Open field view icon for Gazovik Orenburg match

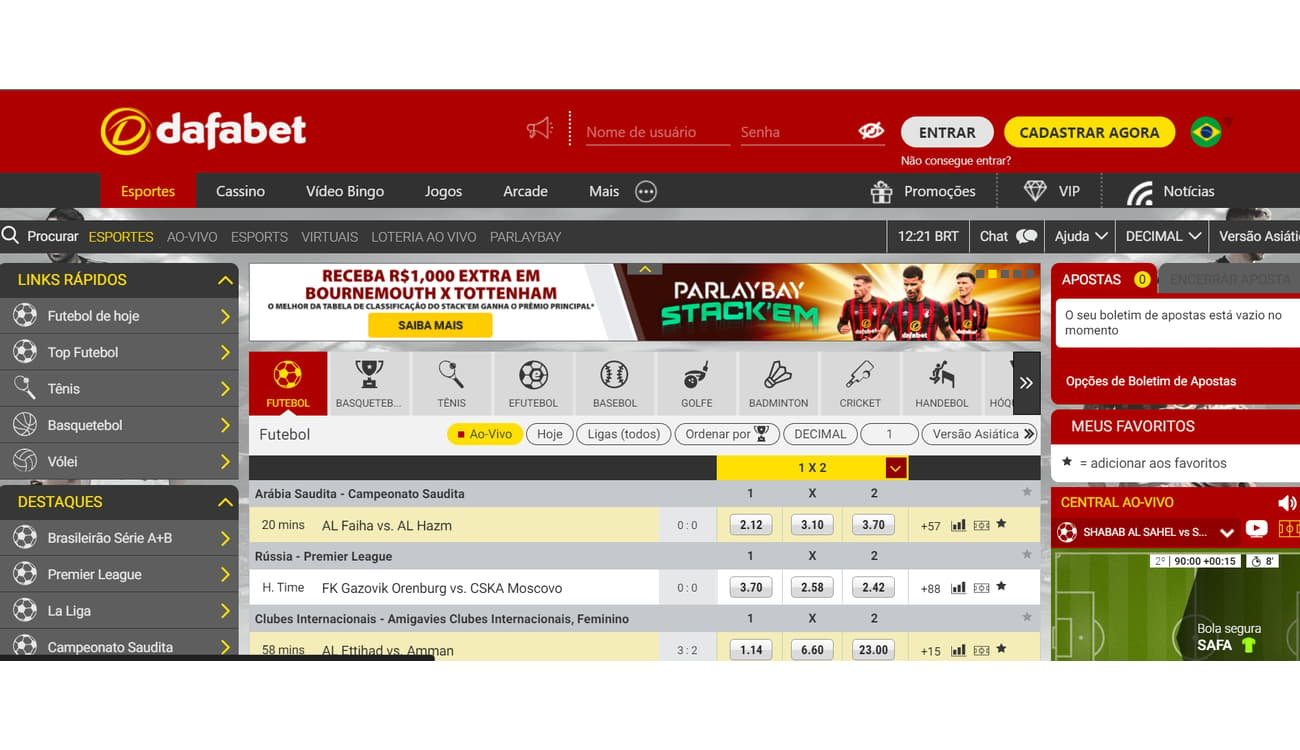tap(981, 587)
